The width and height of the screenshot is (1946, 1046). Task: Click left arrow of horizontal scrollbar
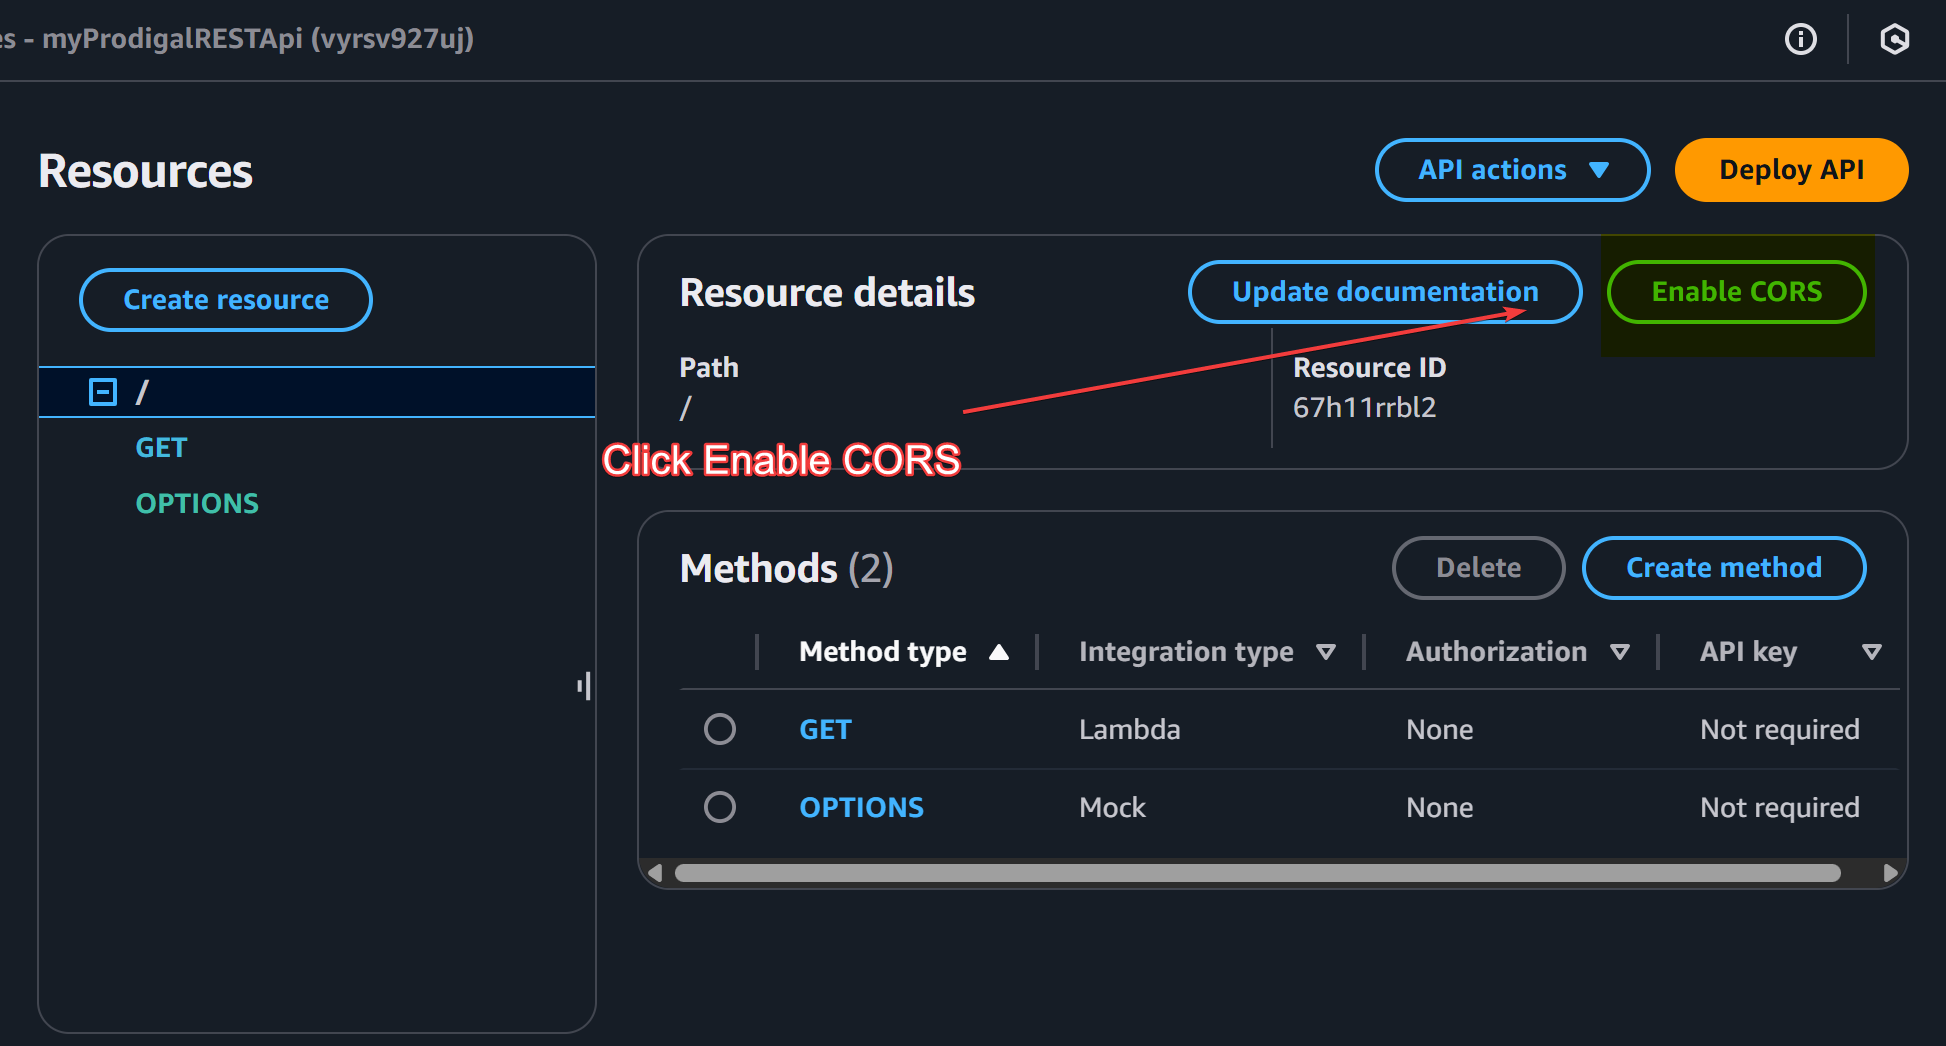point(655,873)
